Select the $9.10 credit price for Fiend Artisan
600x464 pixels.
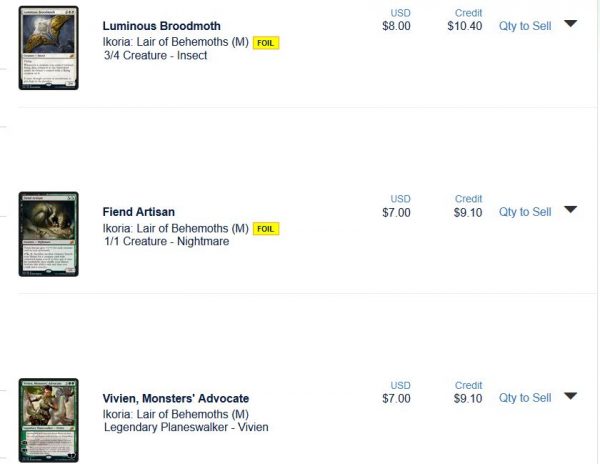[468, 212]
